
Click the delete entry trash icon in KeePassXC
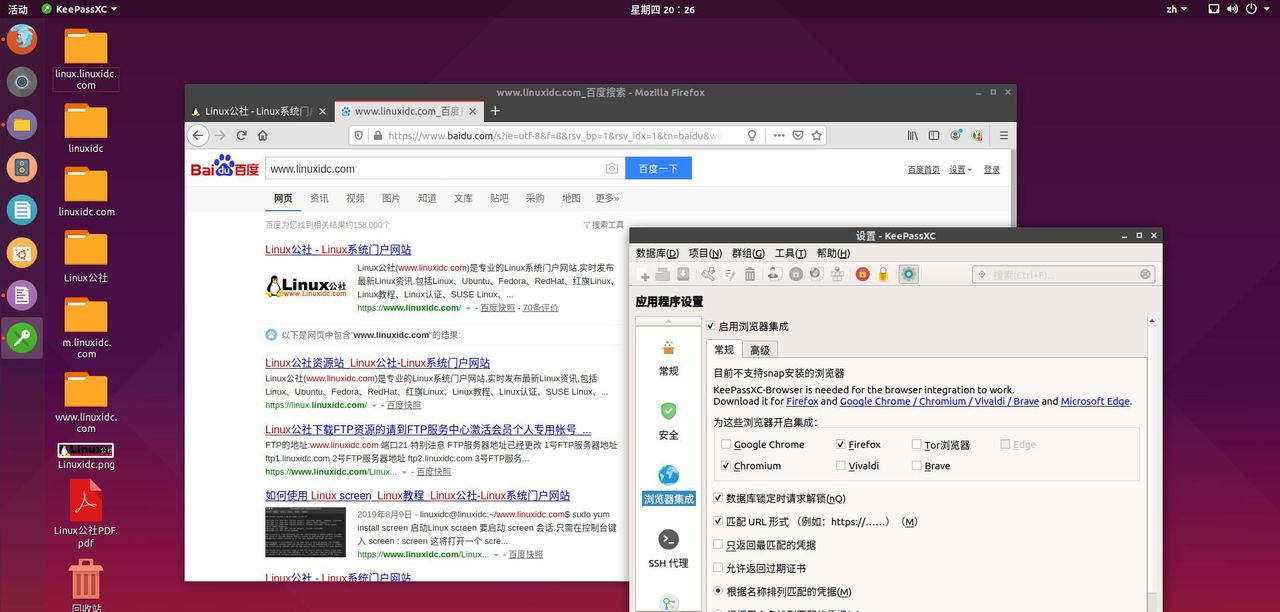750,275
